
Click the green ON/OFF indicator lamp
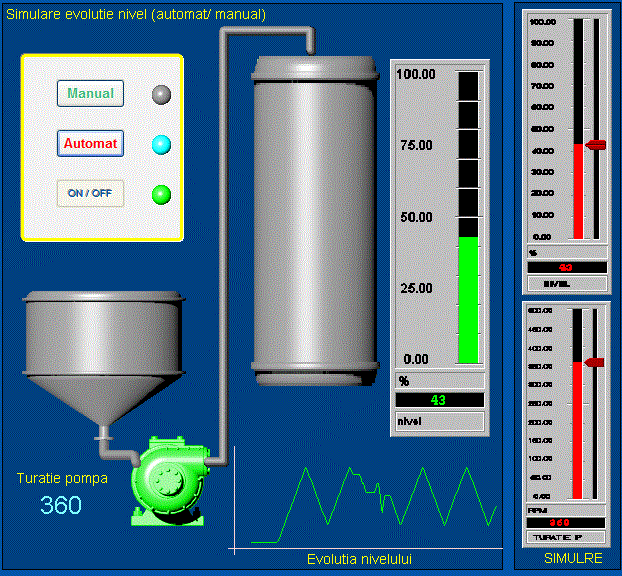point(161,194)
